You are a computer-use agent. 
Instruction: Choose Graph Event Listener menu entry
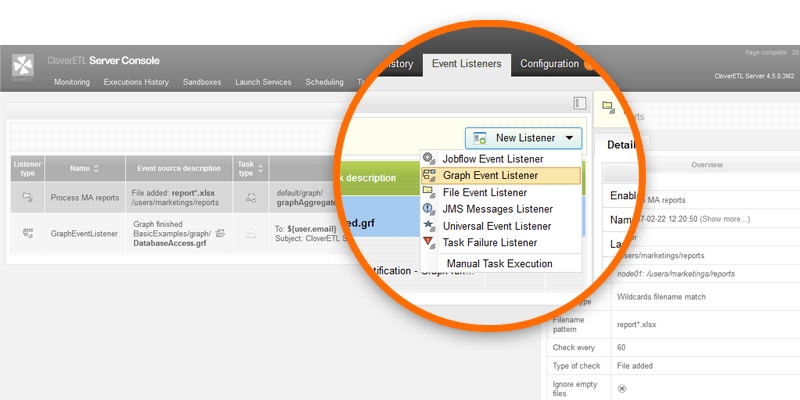501,176
